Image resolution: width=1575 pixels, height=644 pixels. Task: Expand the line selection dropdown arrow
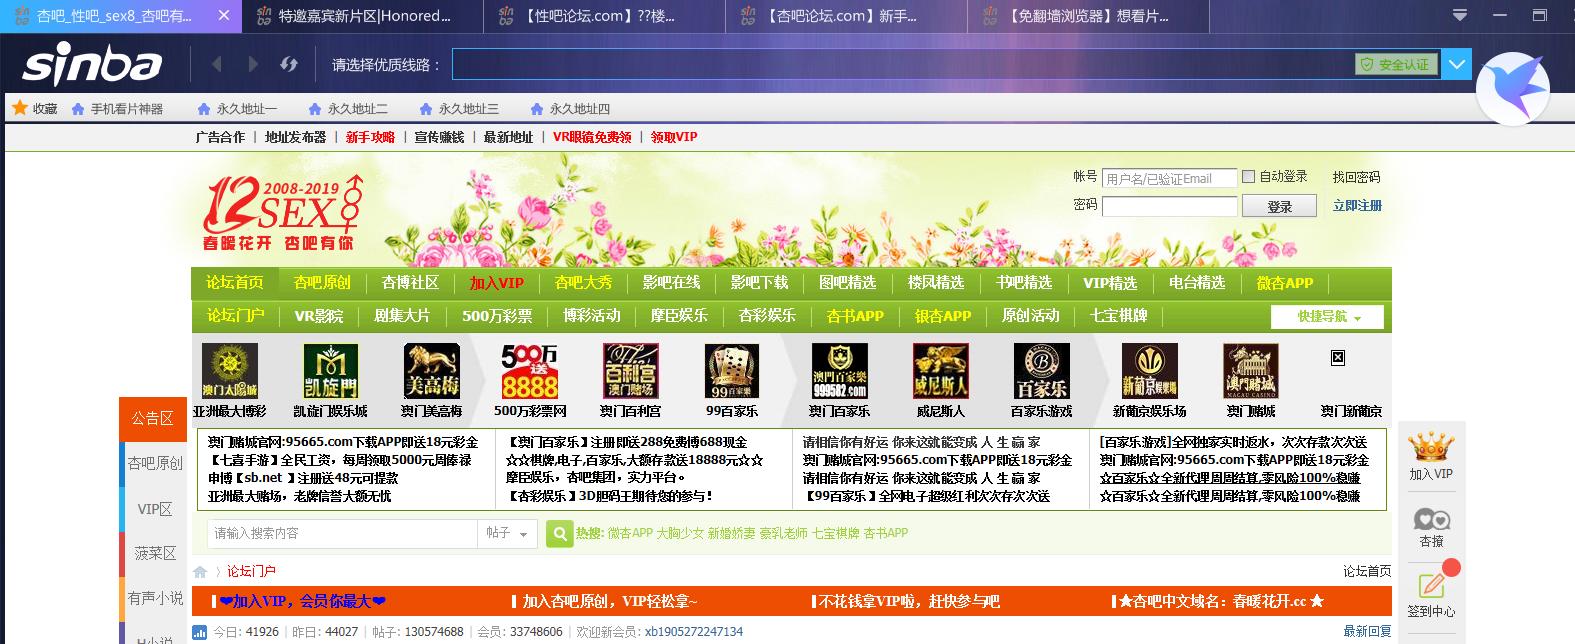[1457, 65]
